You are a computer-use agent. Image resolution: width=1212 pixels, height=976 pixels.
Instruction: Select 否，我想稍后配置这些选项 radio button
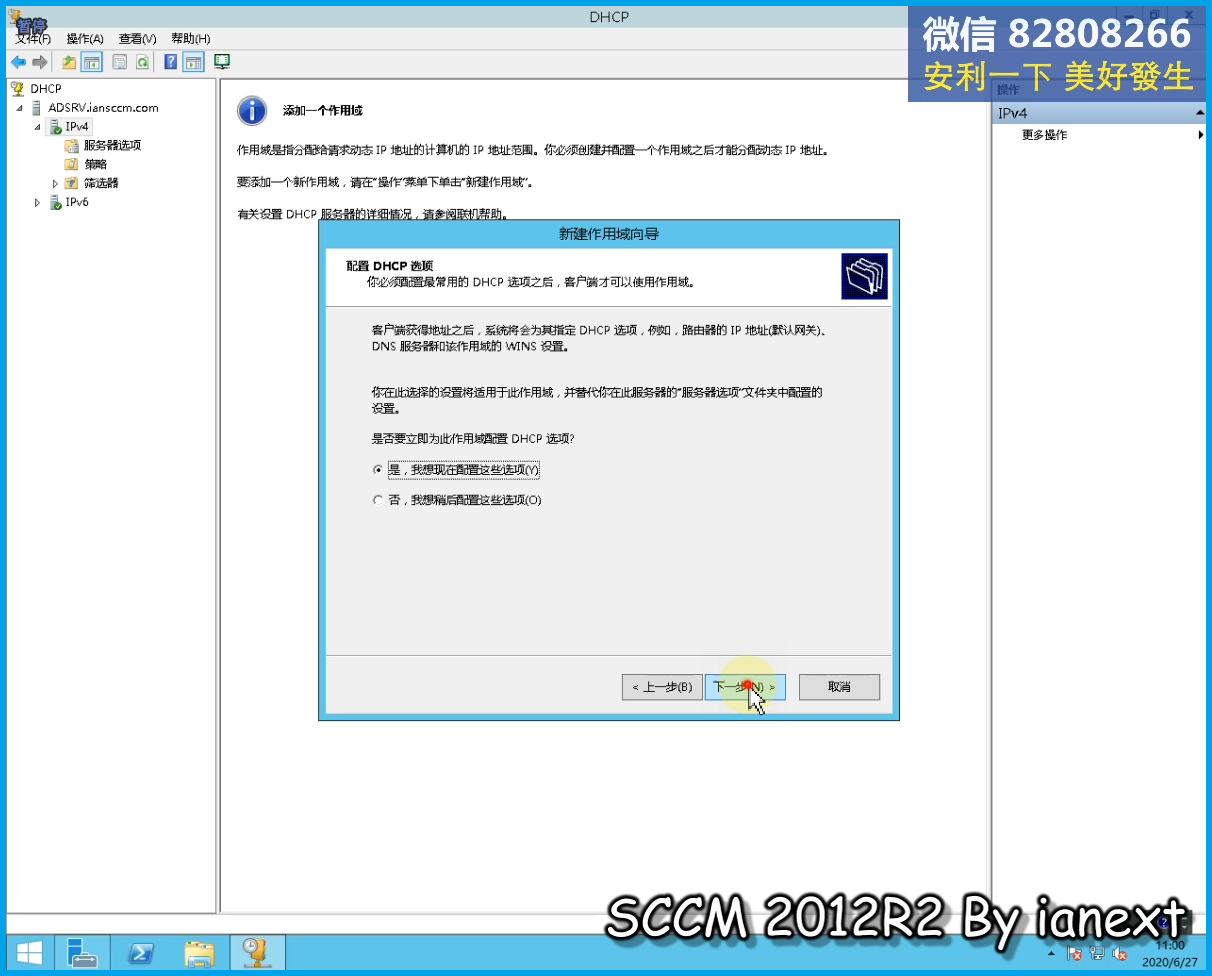[378, 500]
